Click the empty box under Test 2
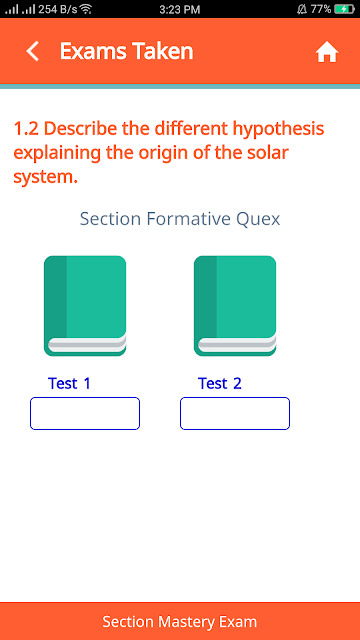Viewport: 360px width, 640px height. tap(235, 413)
